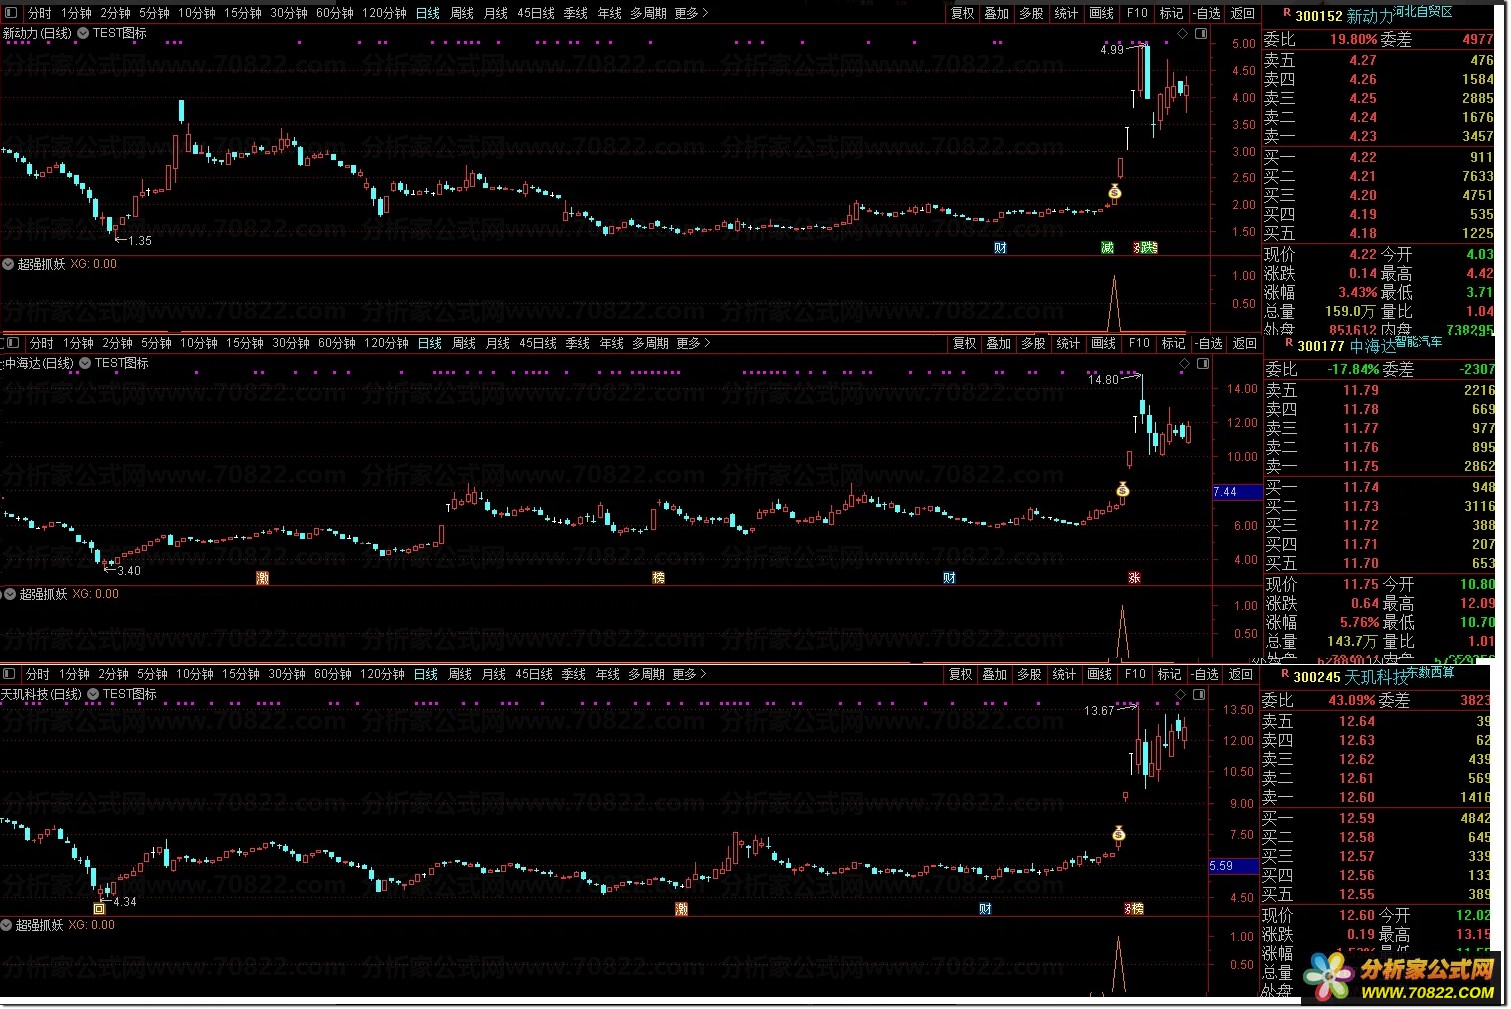Click 复权 button in 新动力 toolbar
The width and height of the screenshot is (1511, 1009).
(963, 13)
